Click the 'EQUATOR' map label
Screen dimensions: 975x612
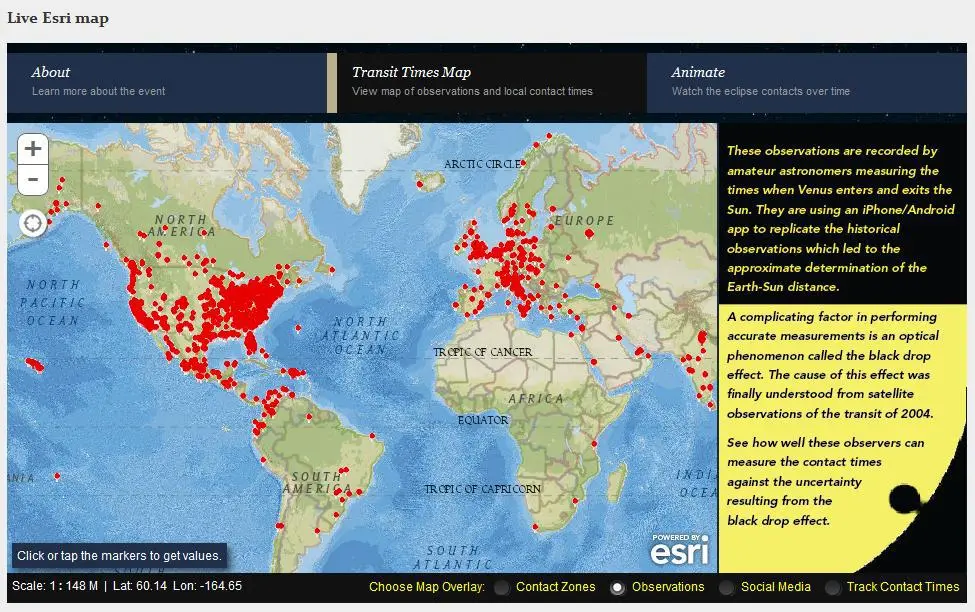coord(483,420)
